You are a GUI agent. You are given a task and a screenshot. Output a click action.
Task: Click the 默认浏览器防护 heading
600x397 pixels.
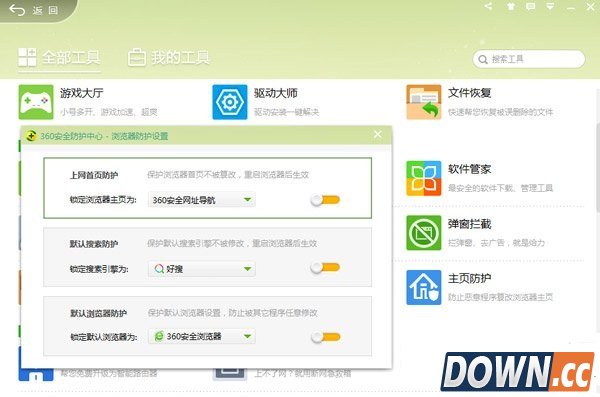coord(98,314)
